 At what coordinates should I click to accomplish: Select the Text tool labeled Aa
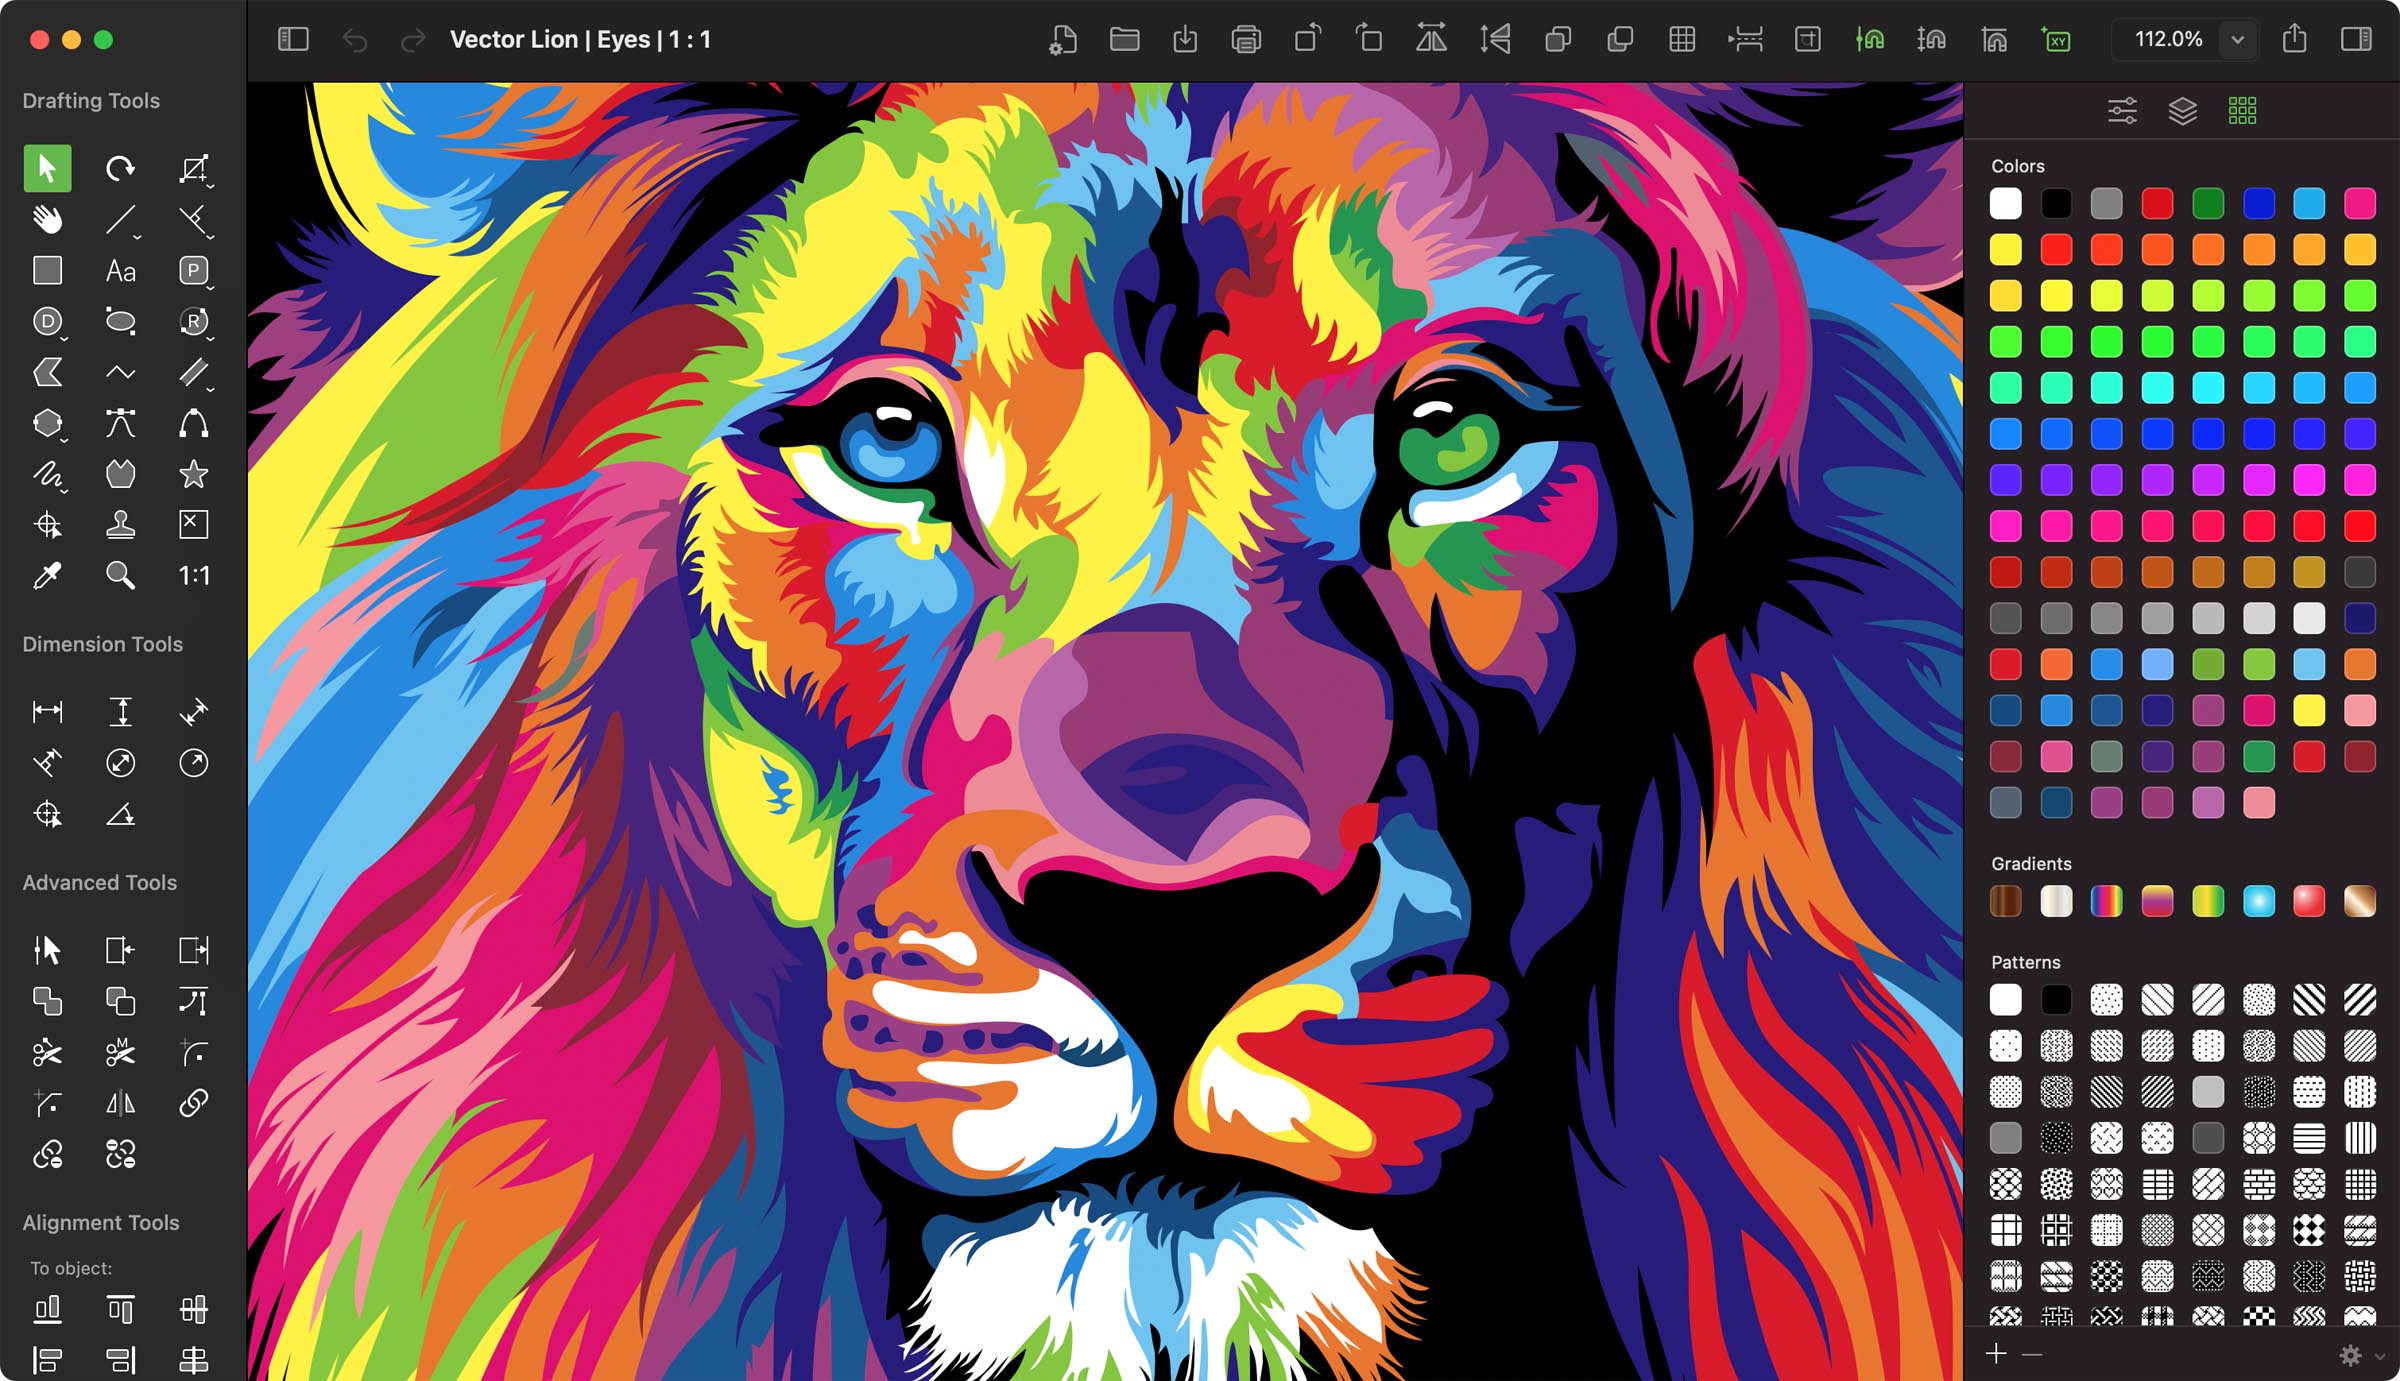coord(120,270)
